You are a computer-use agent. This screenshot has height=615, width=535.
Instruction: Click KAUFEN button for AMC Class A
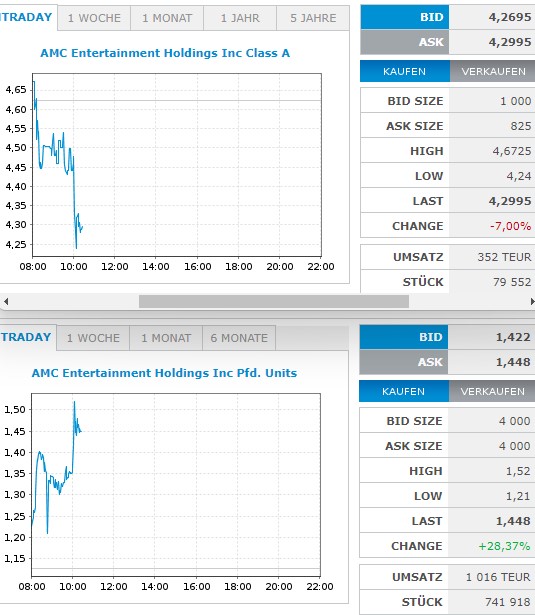[x=404, y=71]
